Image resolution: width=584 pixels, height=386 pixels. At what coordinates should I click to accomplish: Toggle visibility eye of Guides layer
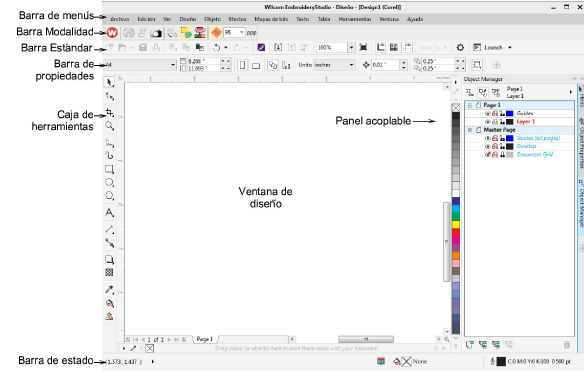487,113
